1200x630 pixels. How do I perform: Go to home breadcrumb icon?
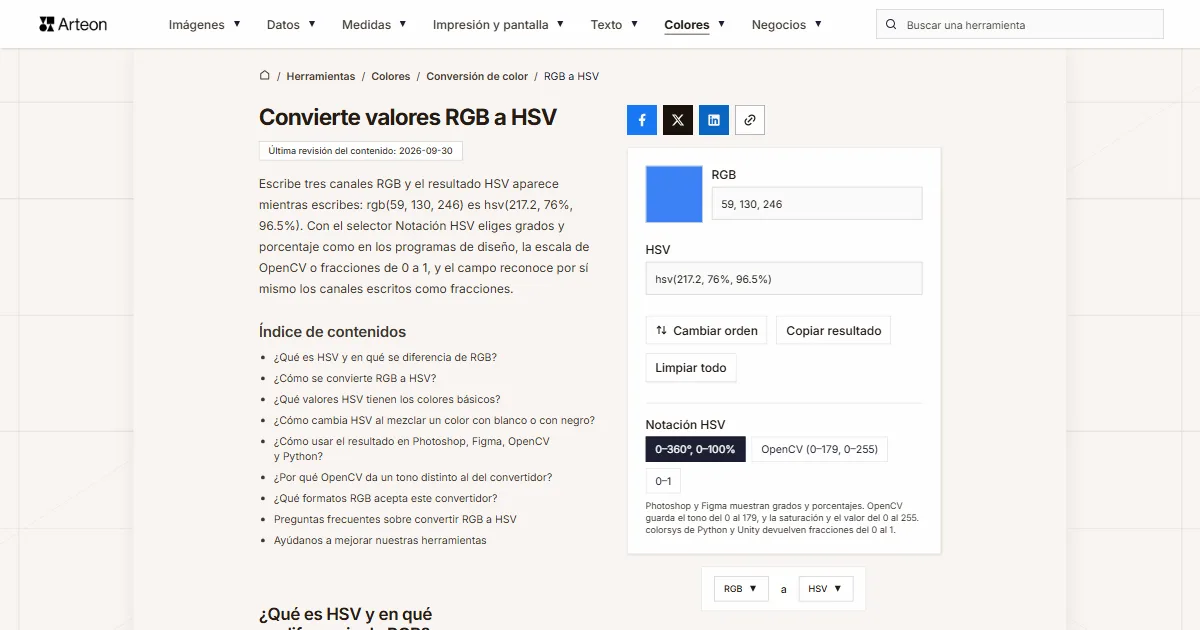(265, 76)
